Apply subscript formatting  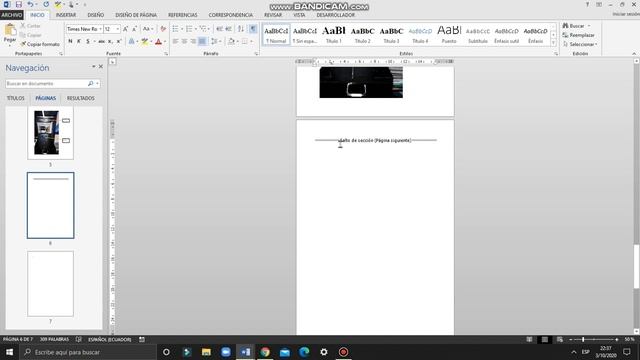[x=110, y=41]
